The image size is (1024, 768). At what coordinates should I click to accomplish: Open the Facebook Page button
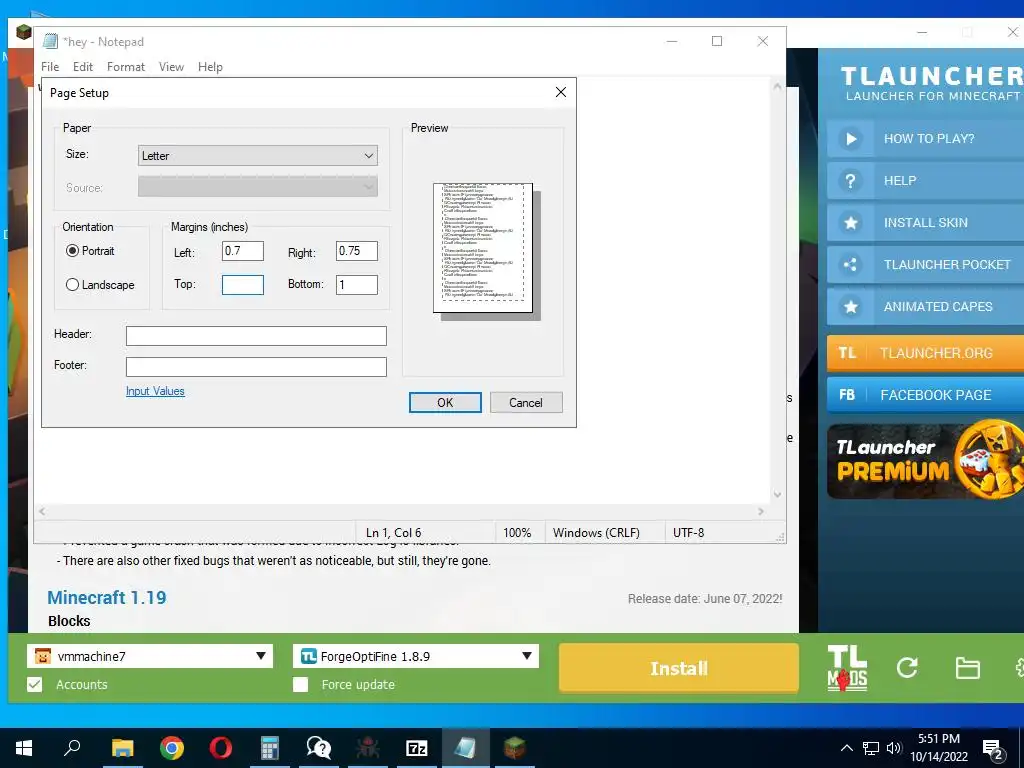click(925, 395)
